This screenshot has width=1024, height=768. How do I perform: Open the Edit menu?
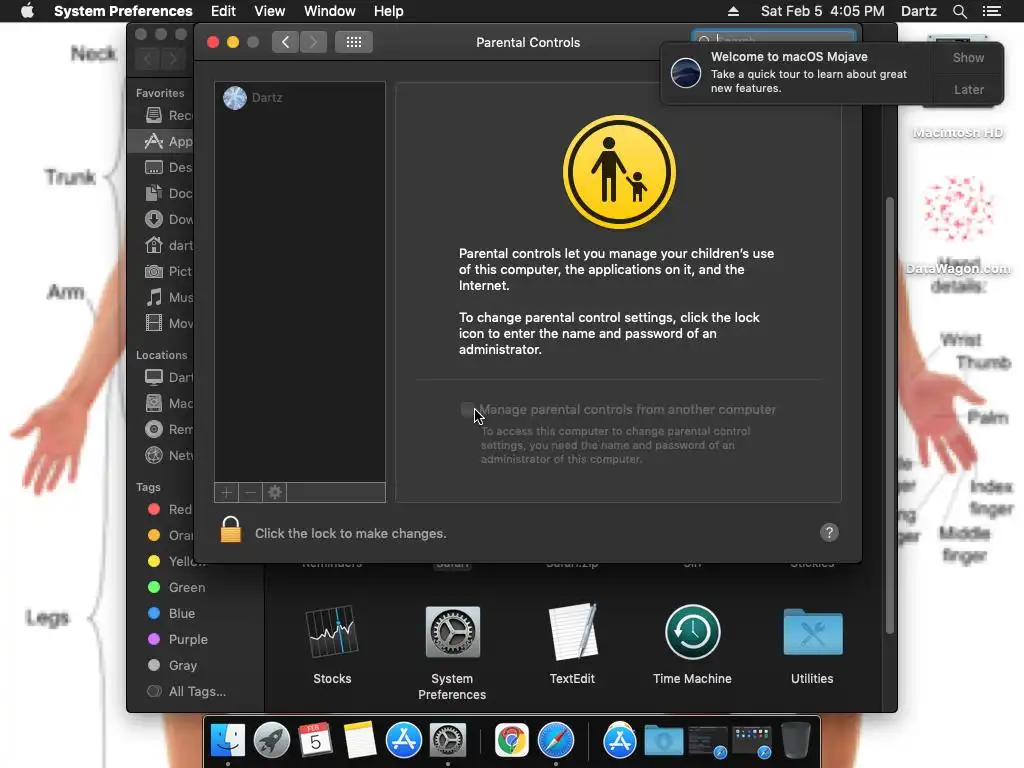pyautogui.click(x=223, y=11)
